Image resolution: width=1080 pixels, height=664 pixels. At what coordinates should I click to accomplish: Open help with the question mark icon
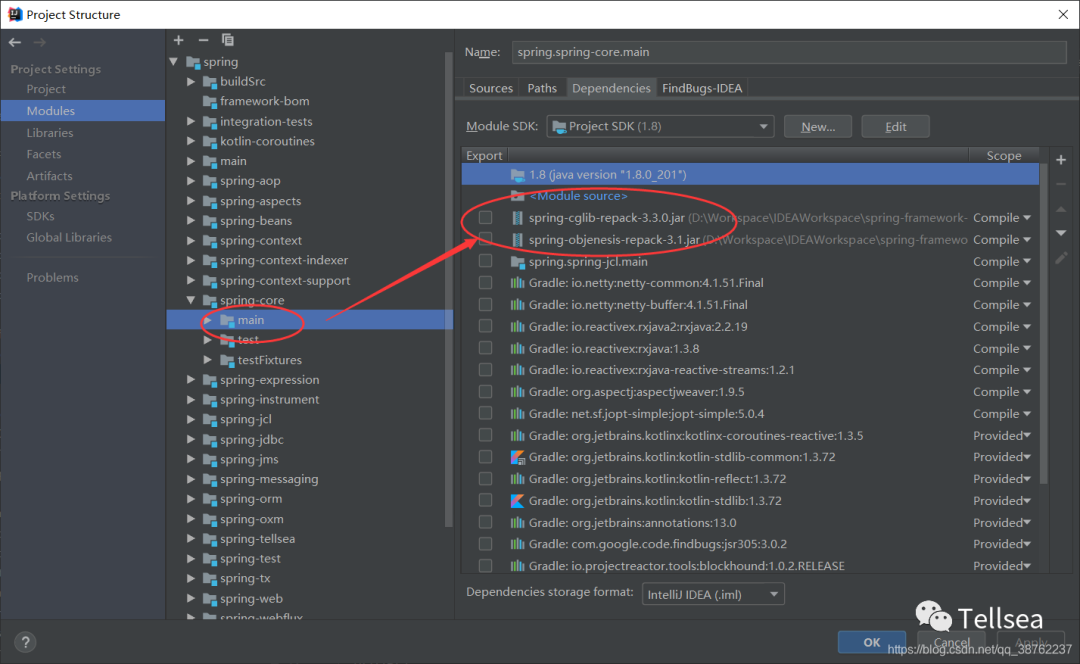[x=25, y=642]
